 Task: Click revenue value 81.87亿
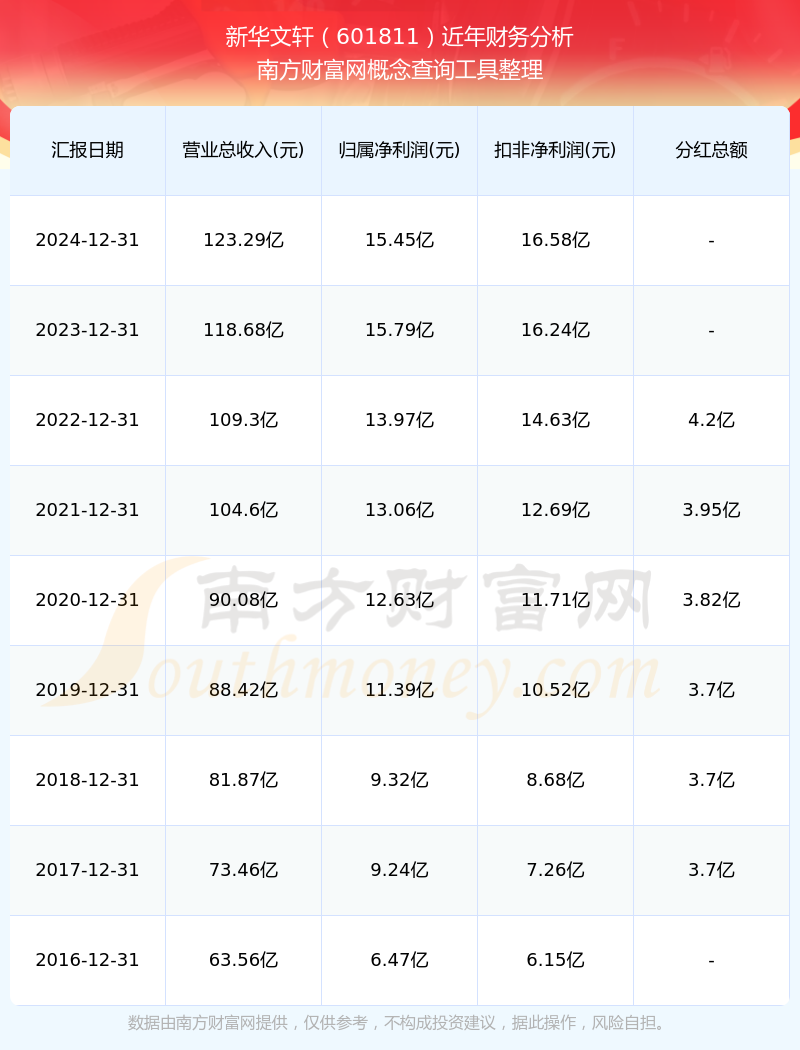[244, 780]
